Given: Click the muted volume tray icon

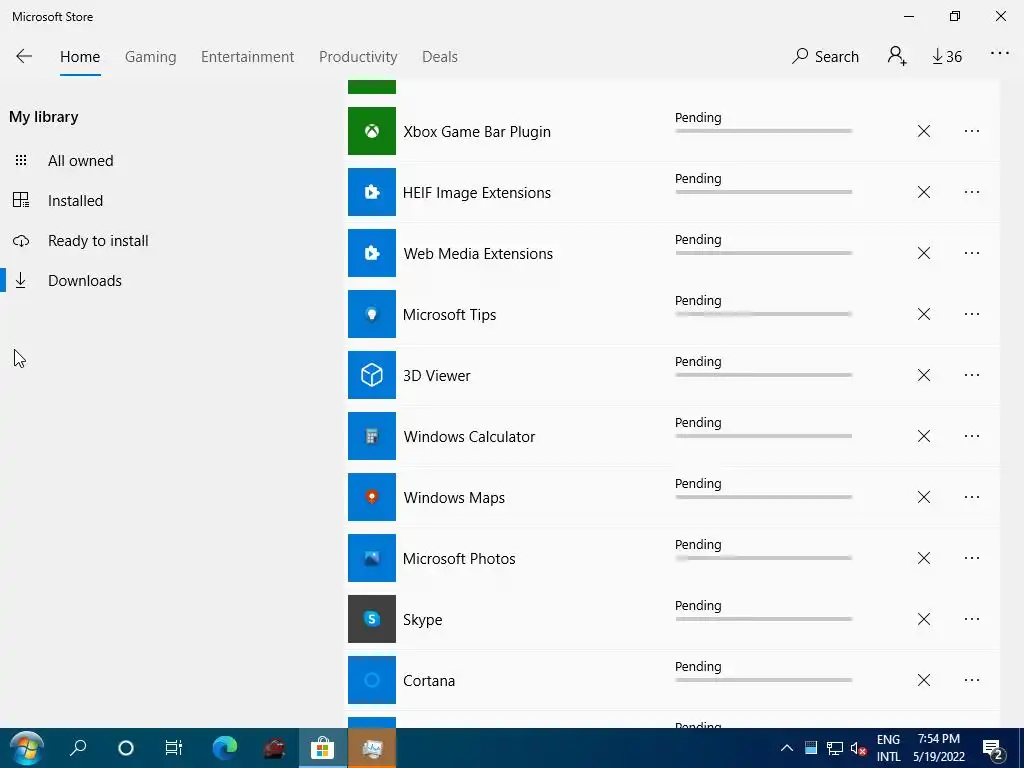Looking at the screenshot, I should click(858, 748).
